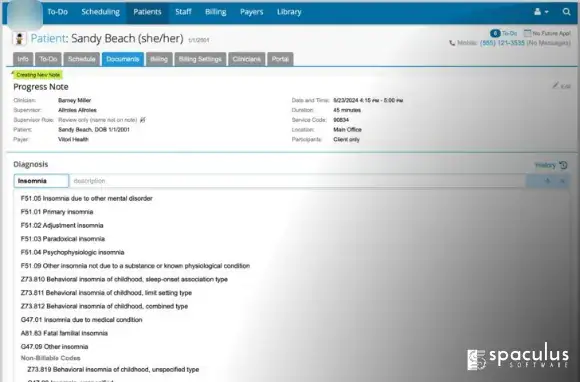
Task: Select Z73.812 combined type
Action: [x=104, y=306]
